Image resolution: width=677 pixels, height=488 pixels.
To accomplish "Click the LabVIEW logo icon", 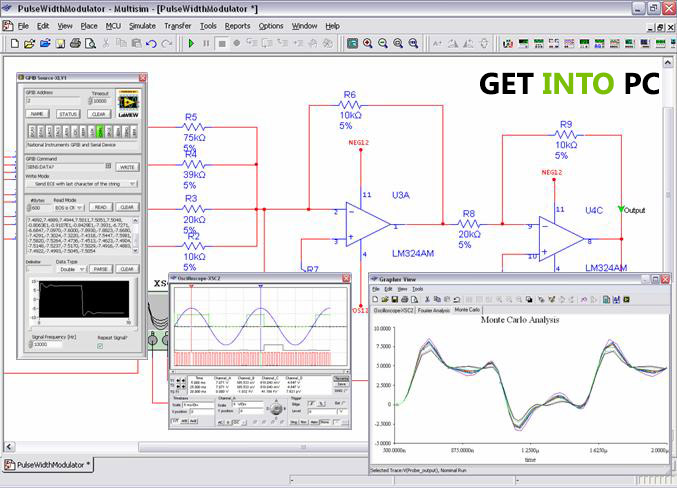I will pyautogui.click(x=128, y=102).
